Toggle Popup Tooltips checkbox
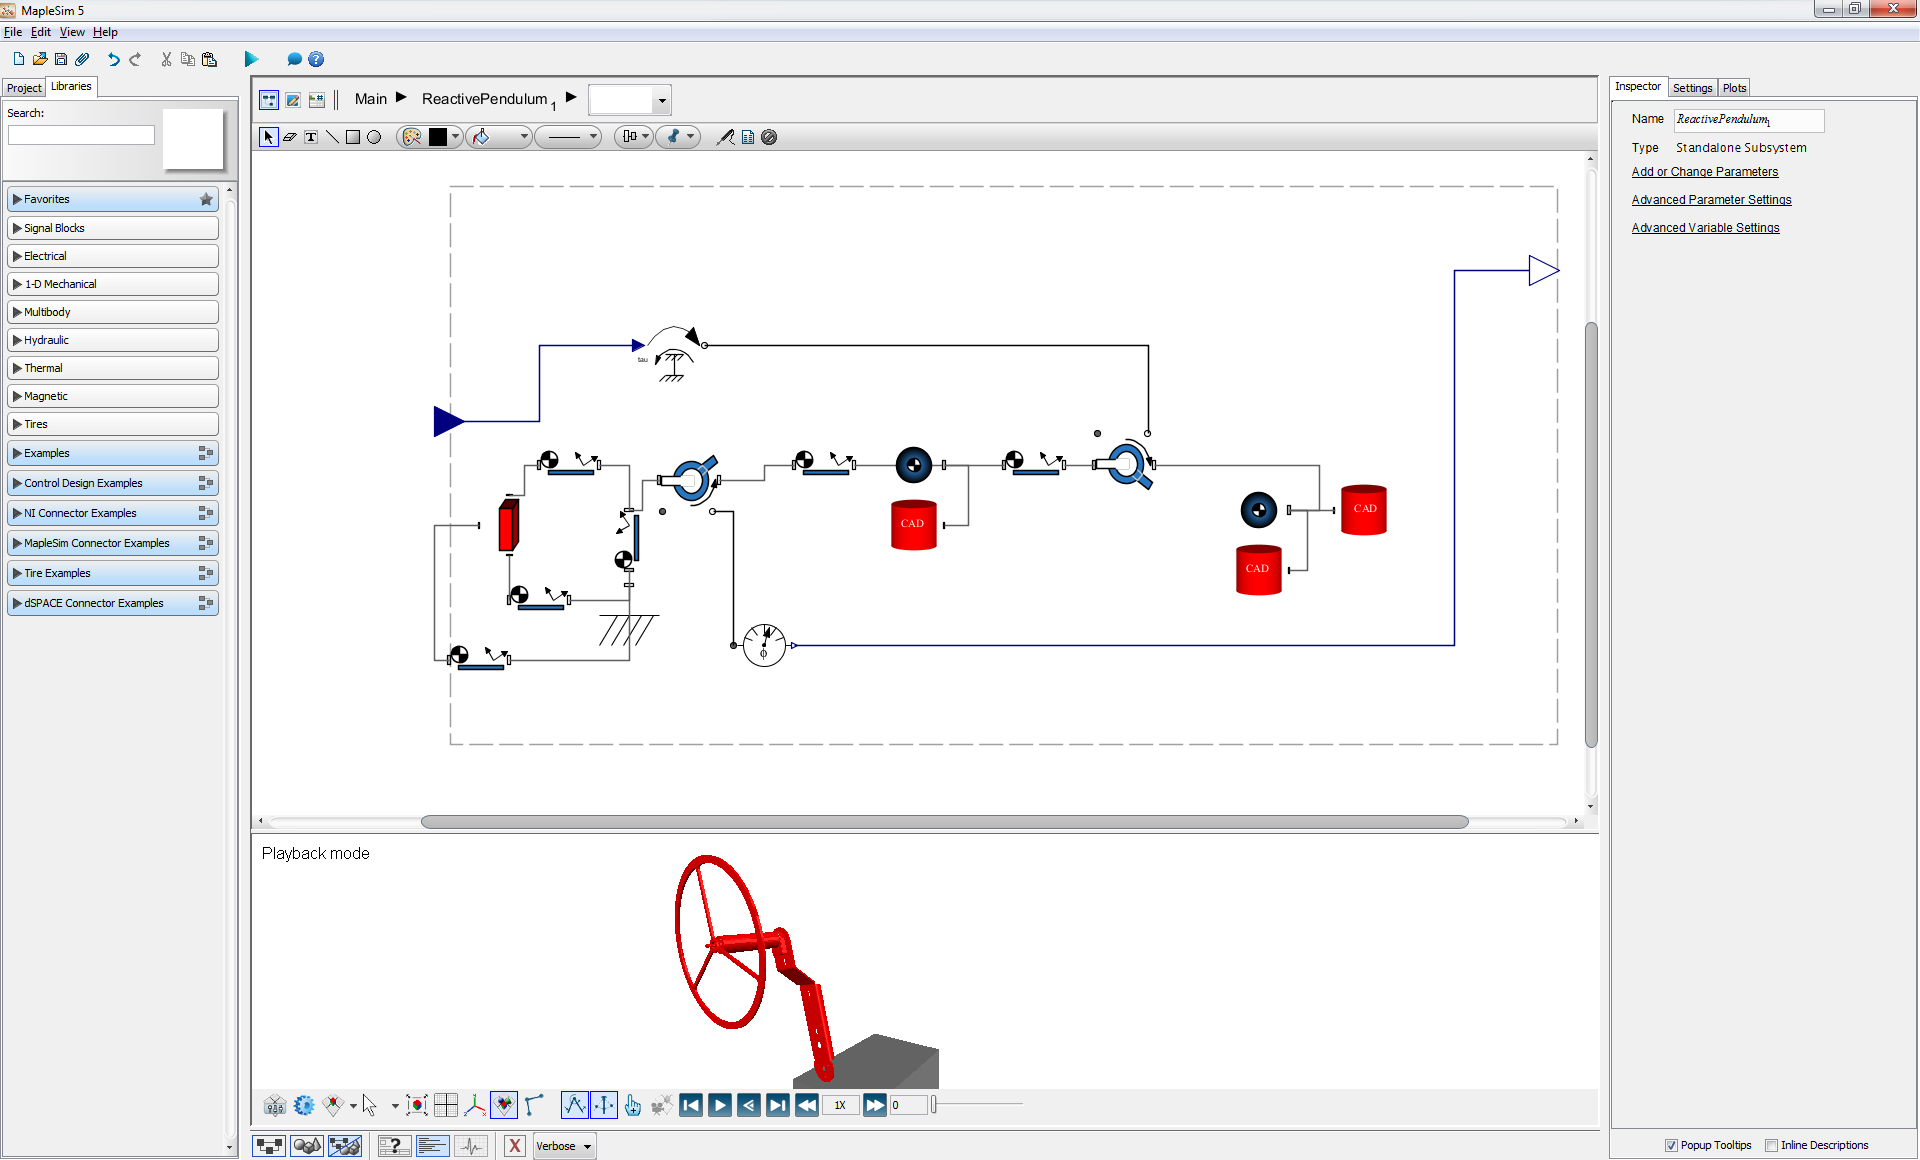Screen dimensions: 1920x1160 (1671, 1146)
